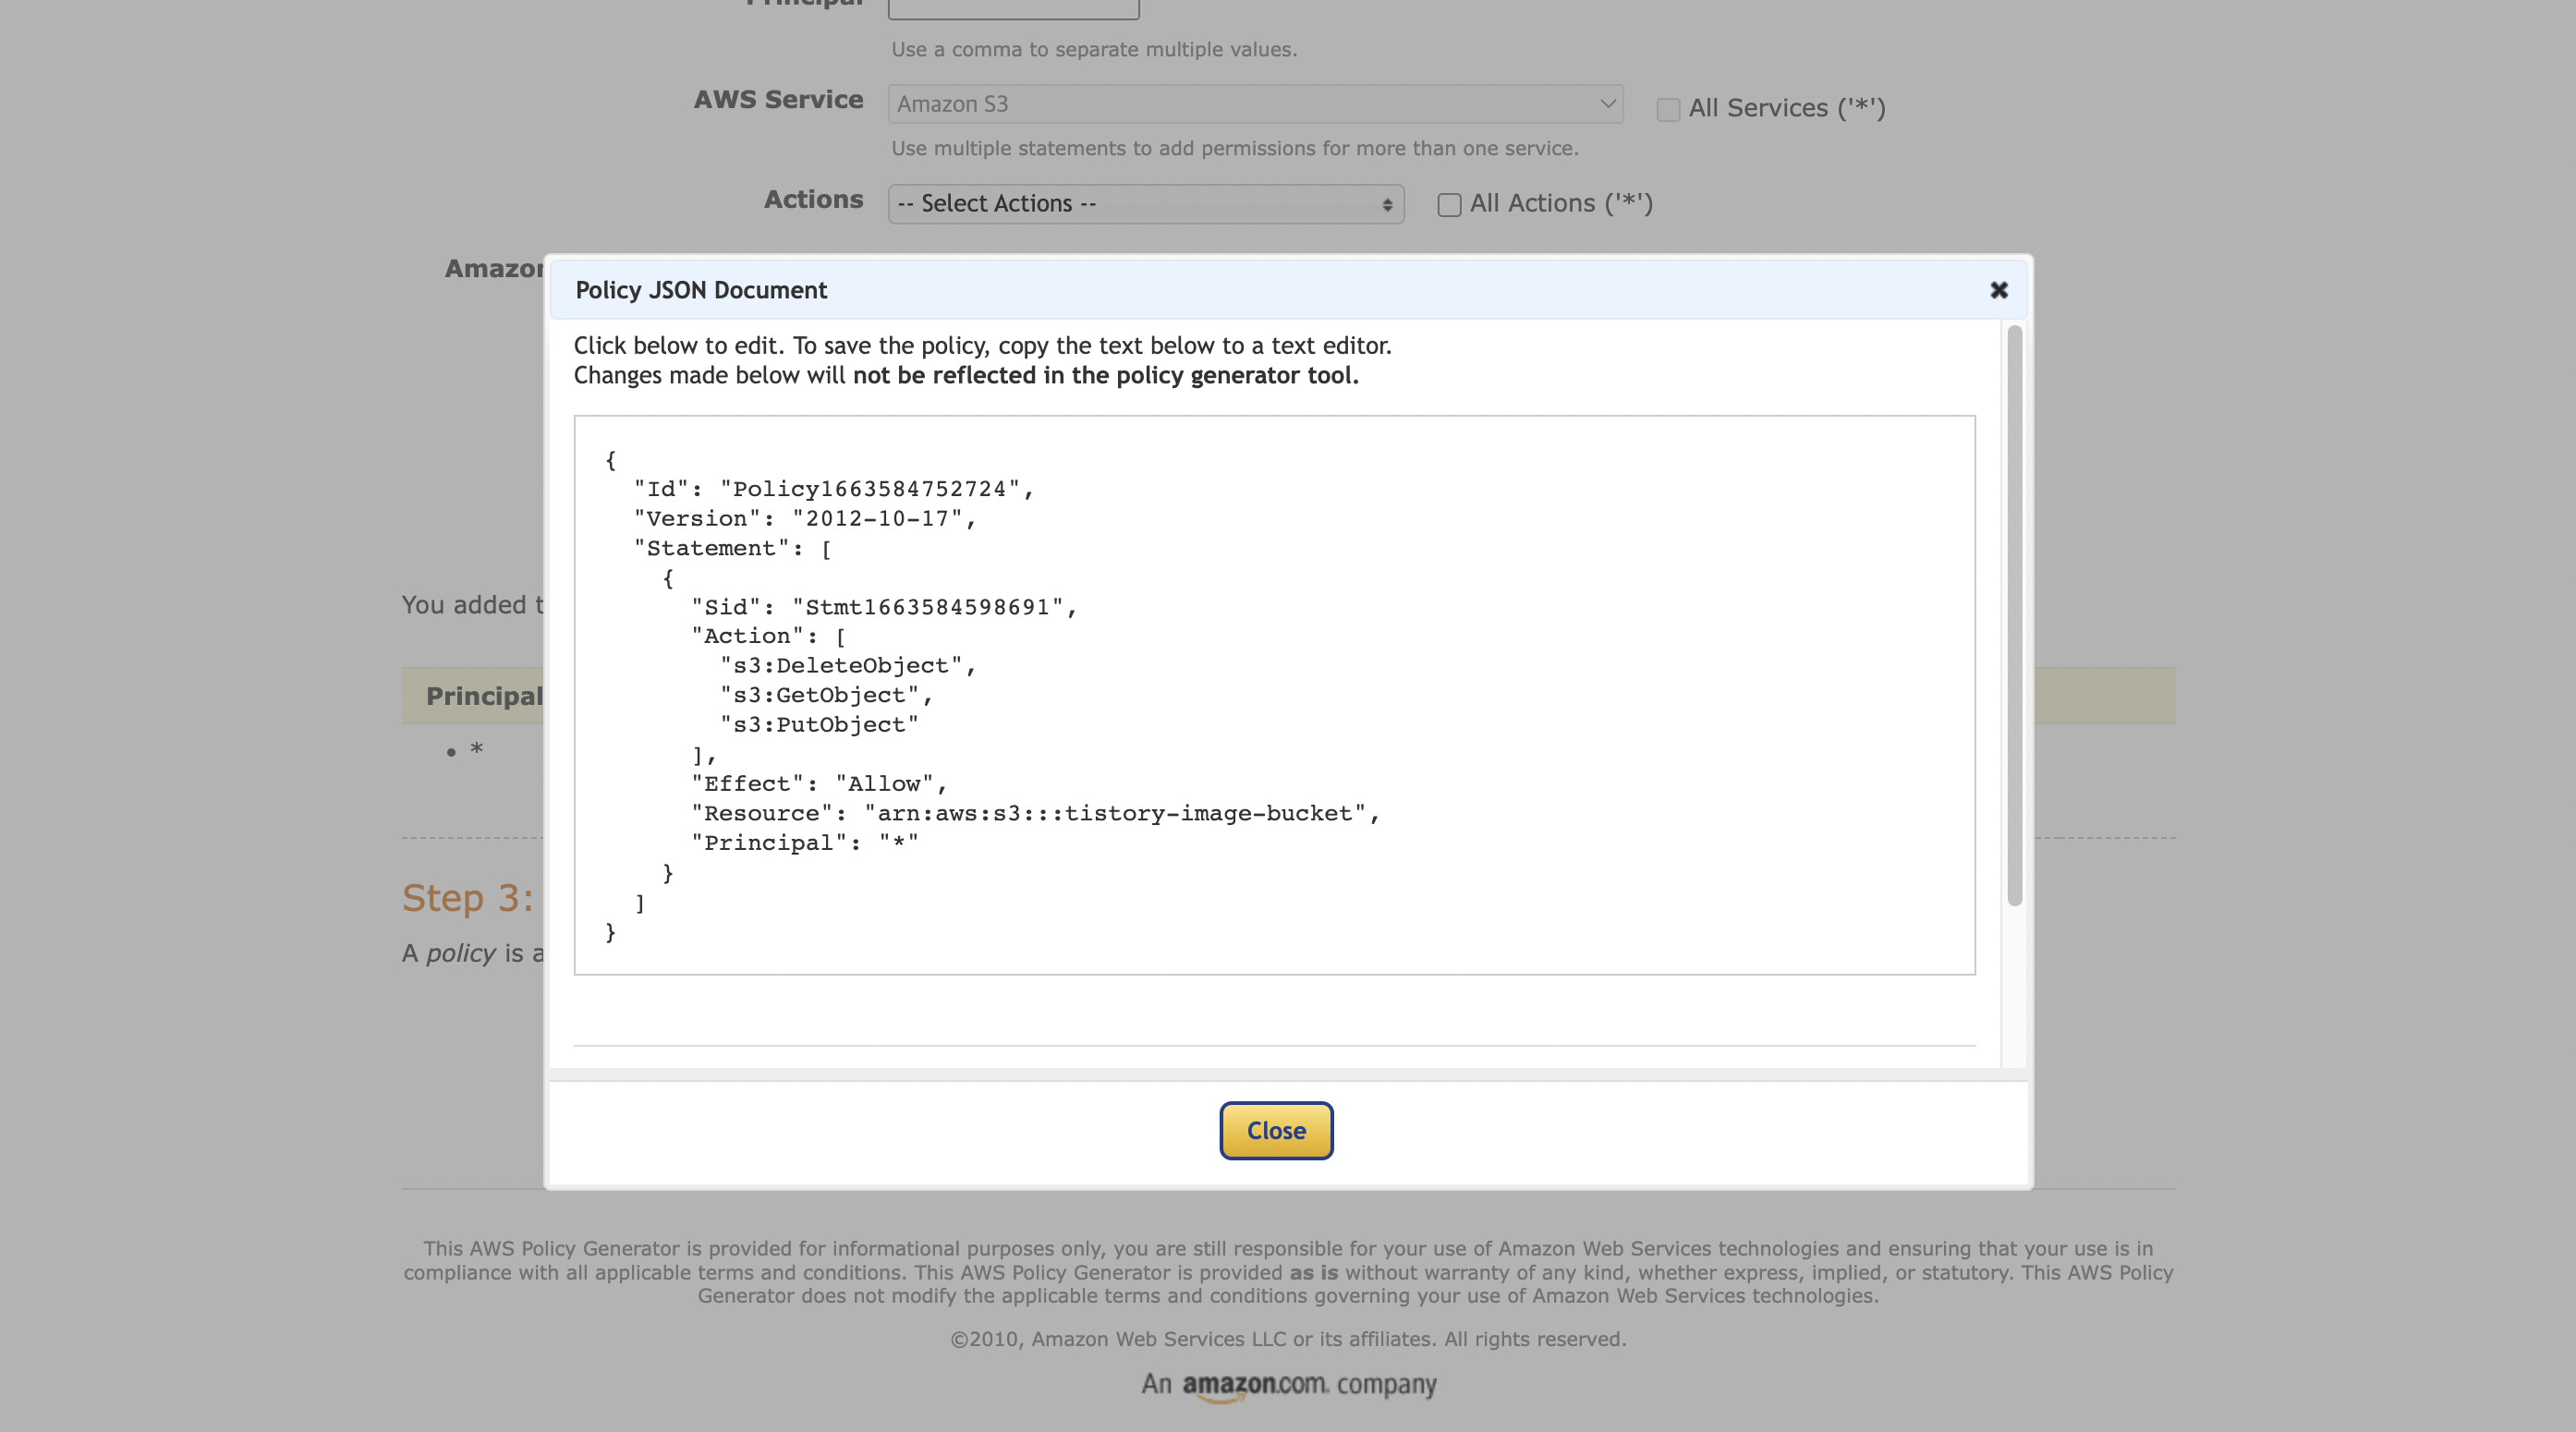Click the dialog's vertical scrollbar

(2014, 615)
